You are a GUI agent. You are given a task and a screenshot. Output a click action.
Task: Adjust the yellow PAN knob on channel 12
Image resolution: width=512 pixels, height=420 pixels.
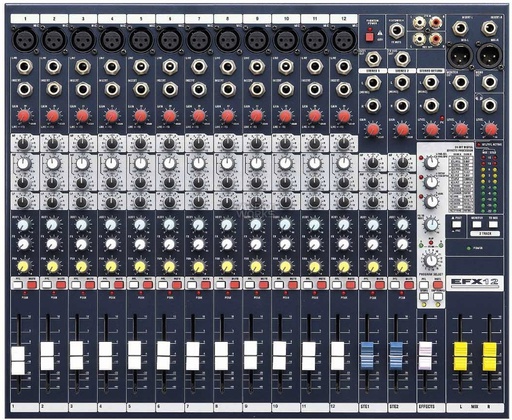(x=344, y=267)
